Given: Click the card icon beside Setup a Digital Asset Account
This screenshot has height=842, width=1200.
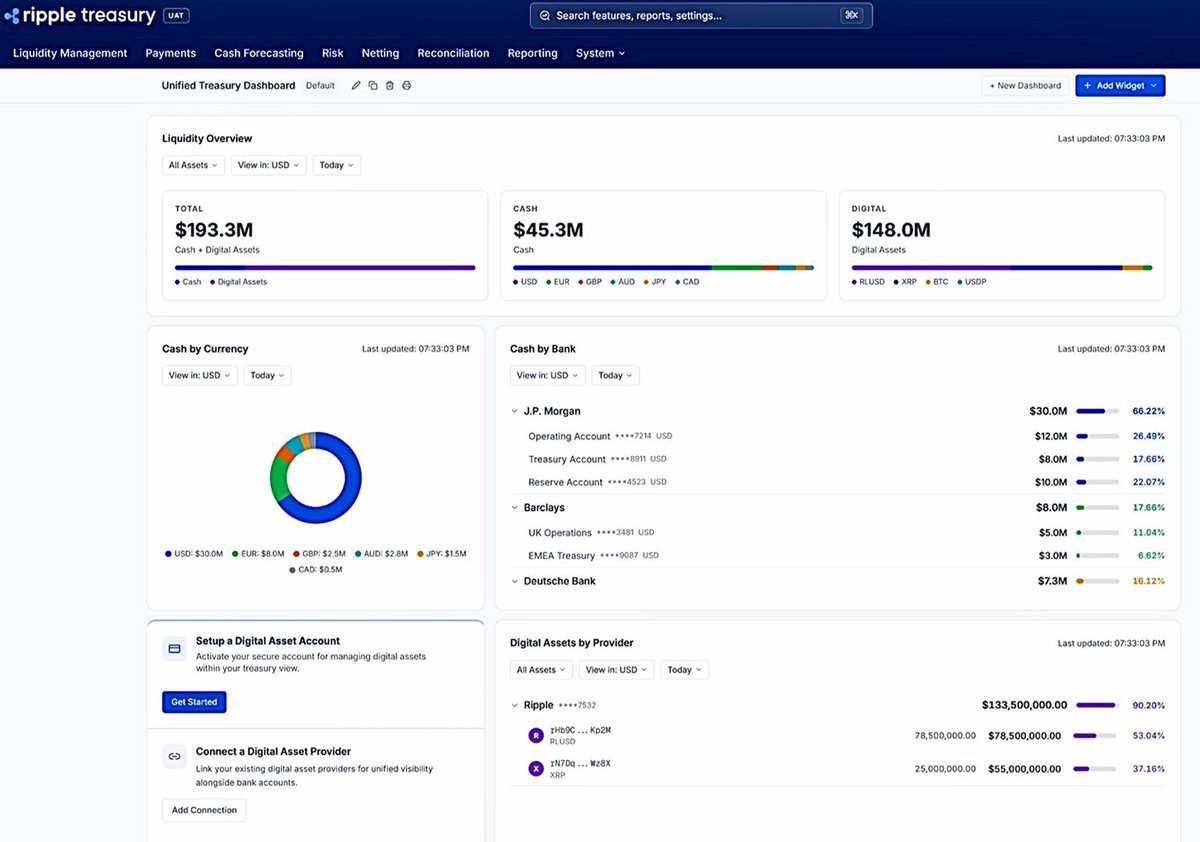Looking at the screenshot, I should 174,649.
